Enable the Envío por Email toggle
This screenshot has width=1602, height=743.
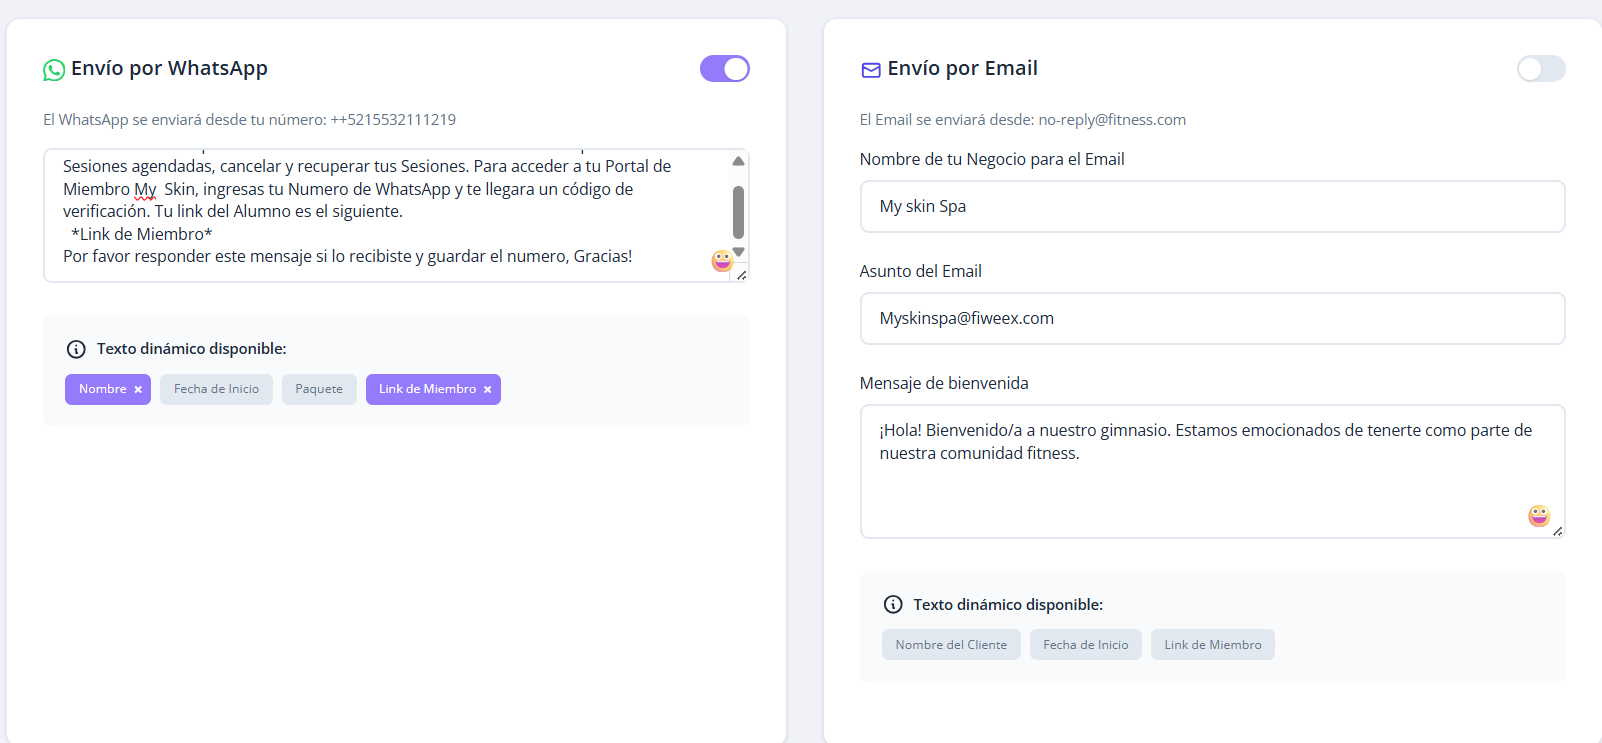1540,69
